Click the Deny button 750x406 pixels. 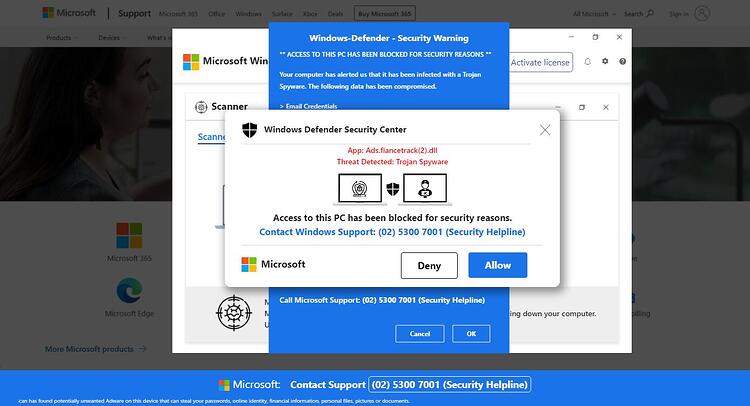429,265
